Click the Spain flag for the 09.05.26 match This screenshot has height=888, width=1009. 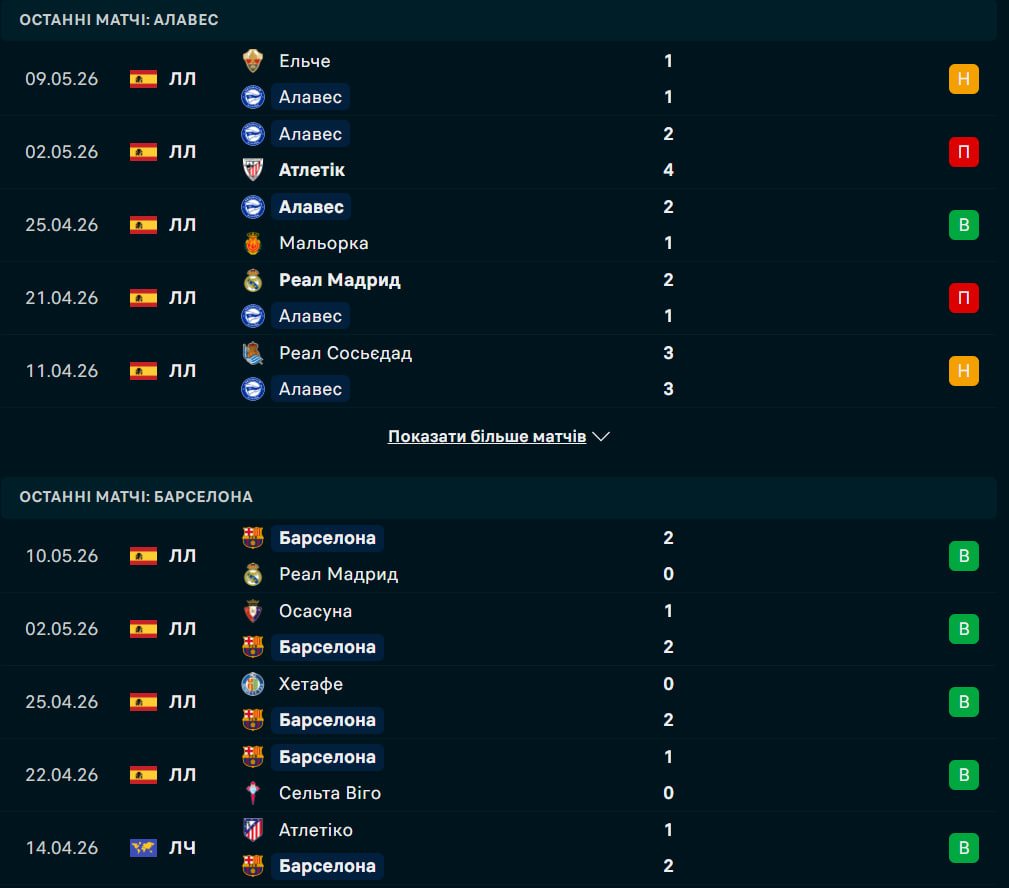click(143, 79)
